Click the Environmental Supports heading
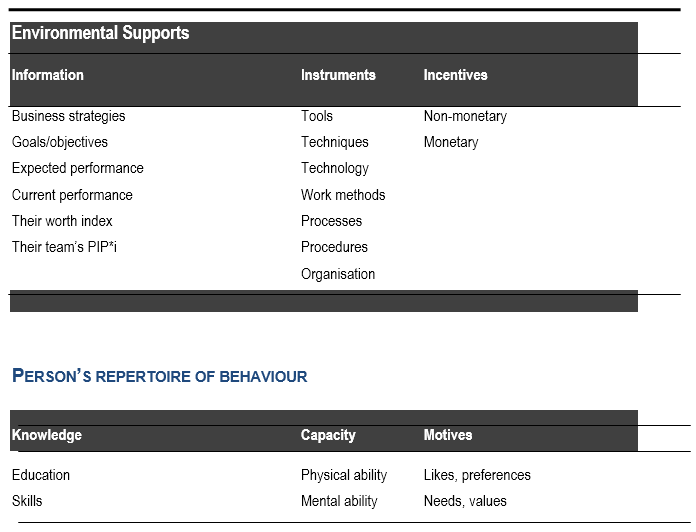Screen dimensions: 696x532 click(x=100, y=33)
